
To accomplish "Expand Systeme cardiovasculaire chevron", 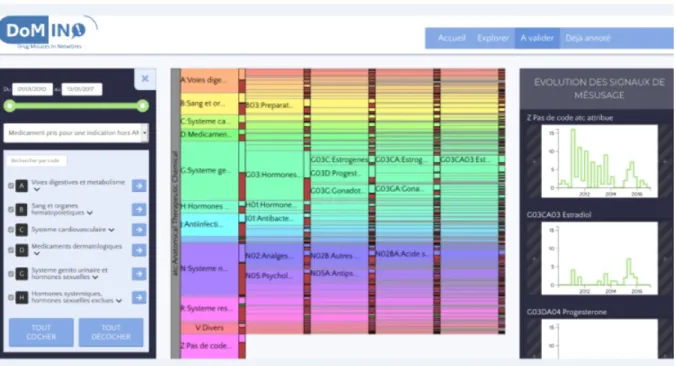I will (112, 230).
